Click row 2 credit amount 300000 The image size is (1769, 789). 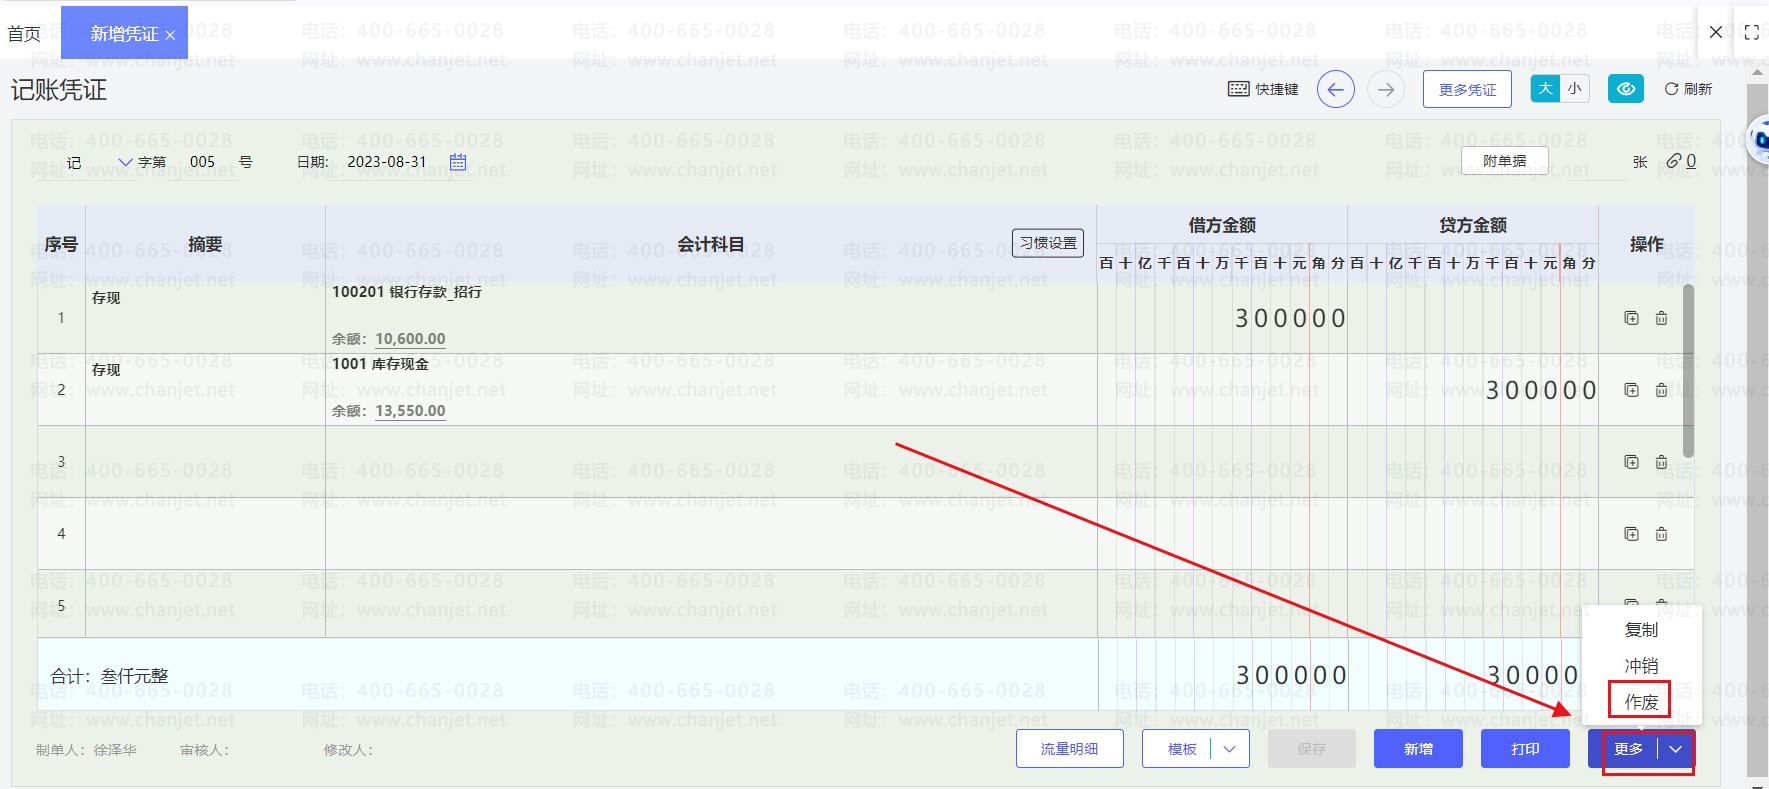click(x=1541, y=391)
